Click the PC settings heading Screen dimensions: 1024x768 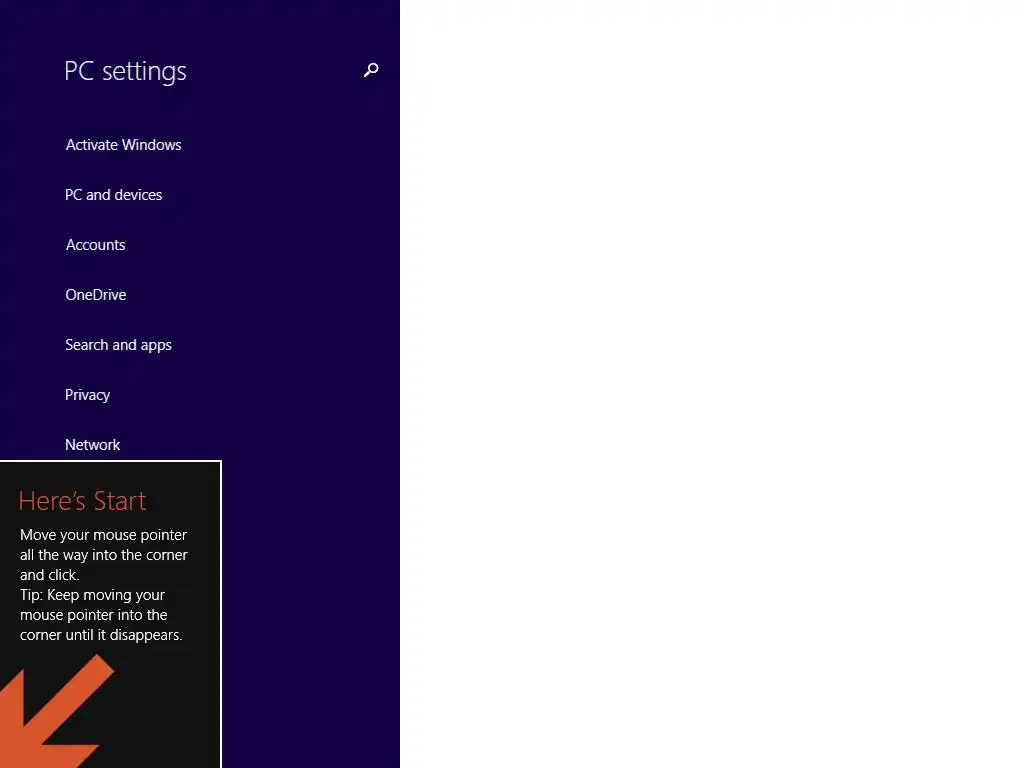point(125,71)
